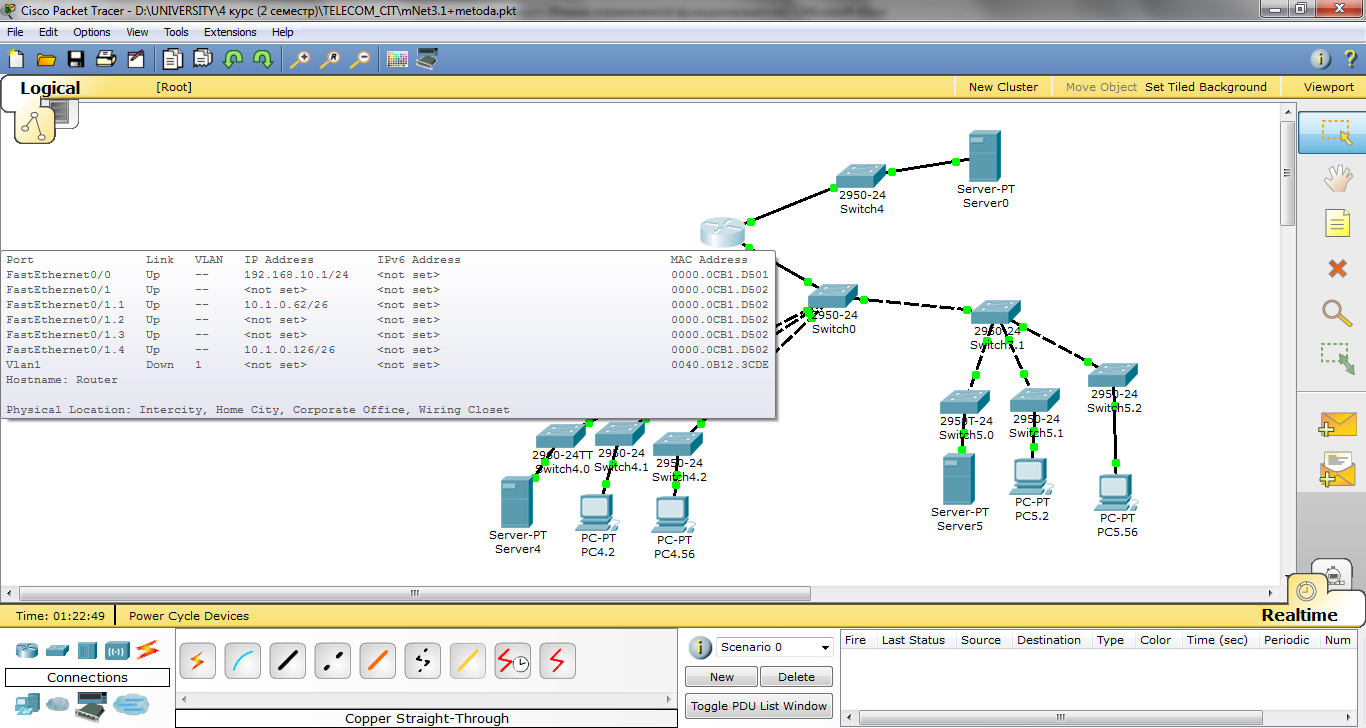Choose the Inspect magnifier tool

pyautogui.click(x=1337, y=312)
